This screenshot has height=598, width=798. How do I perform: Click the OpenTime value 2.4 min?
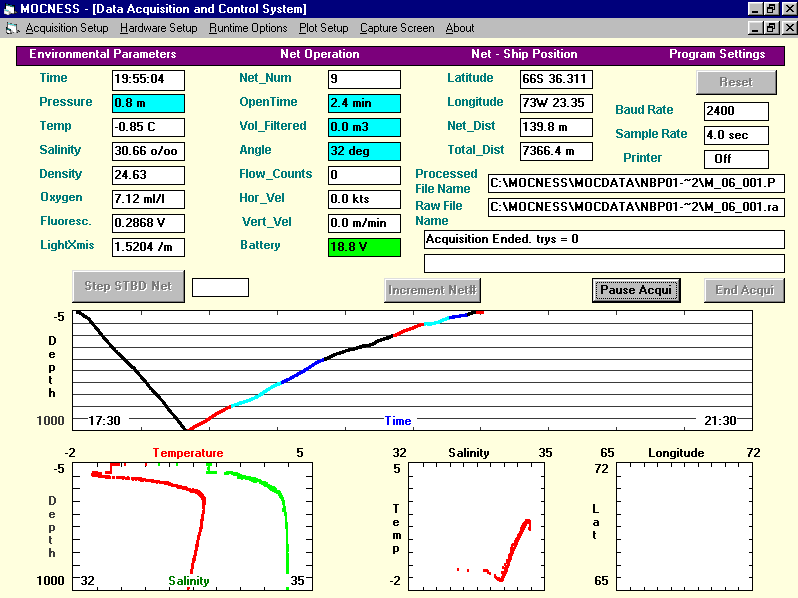click(x=364, y=103)
